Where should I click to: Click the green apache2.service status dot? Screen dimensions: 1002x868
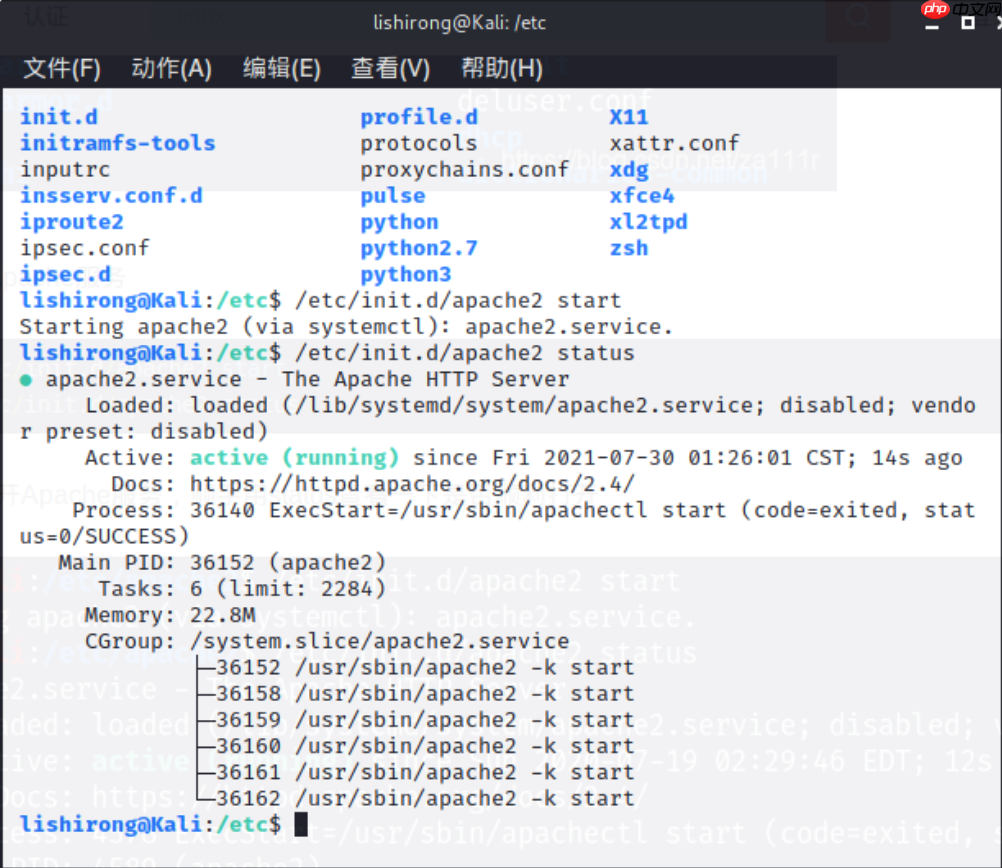tap(26, 380)
